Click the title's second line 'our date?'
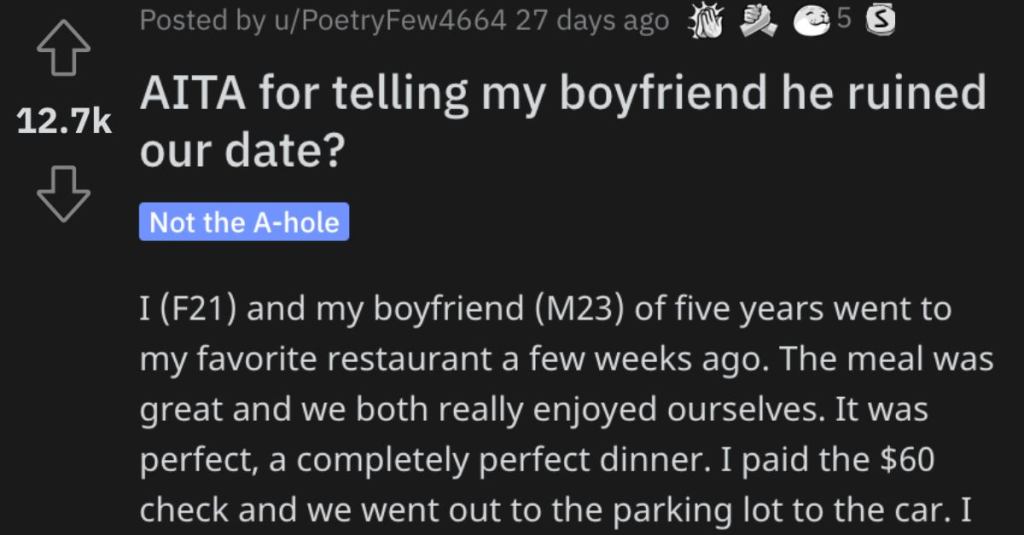Viewport: 1024px width, 535px height. 242,151
